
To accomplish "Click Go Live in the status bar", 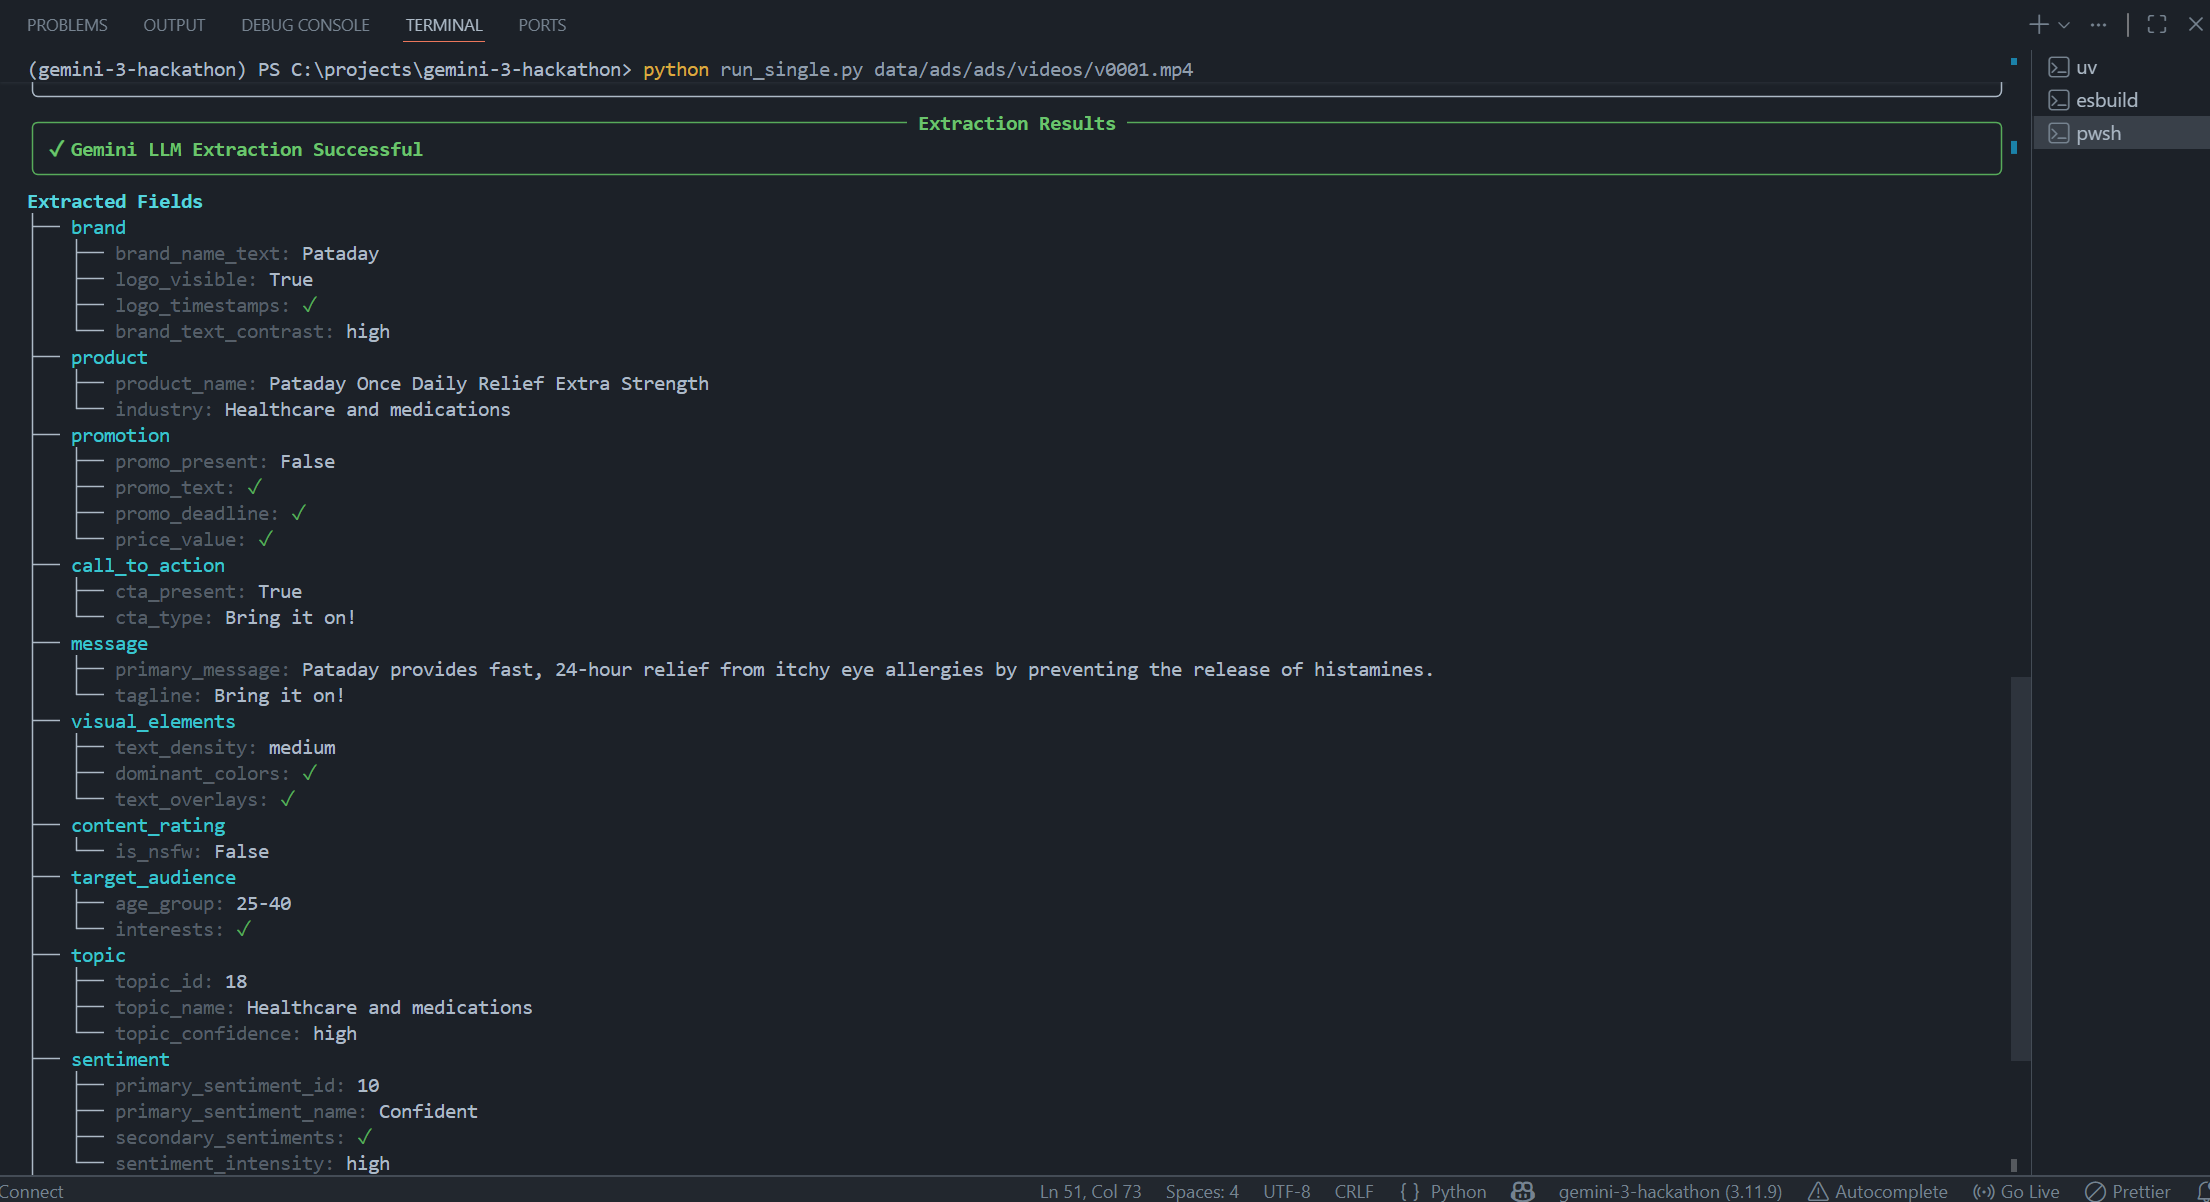I will (x=2016, y=1191).
